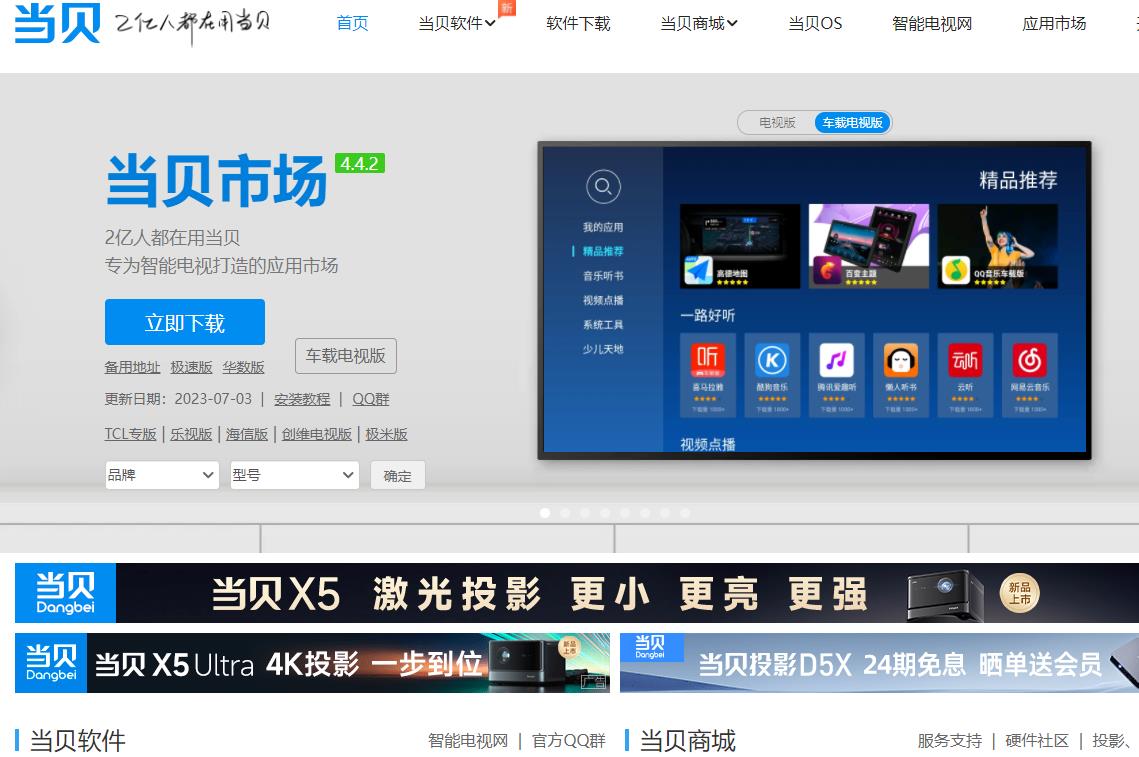1139x757 pixels.
Task: Expand the 当贝软件 menu chevron
Action: coord(490,23)
